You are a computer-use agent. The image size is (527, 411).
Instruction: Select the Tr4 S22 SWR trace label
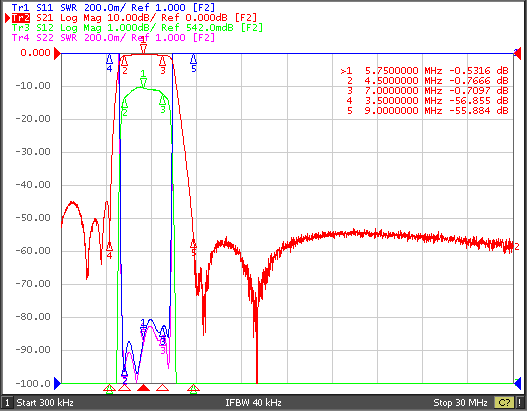pyautogui.click(x=113, y=37)
